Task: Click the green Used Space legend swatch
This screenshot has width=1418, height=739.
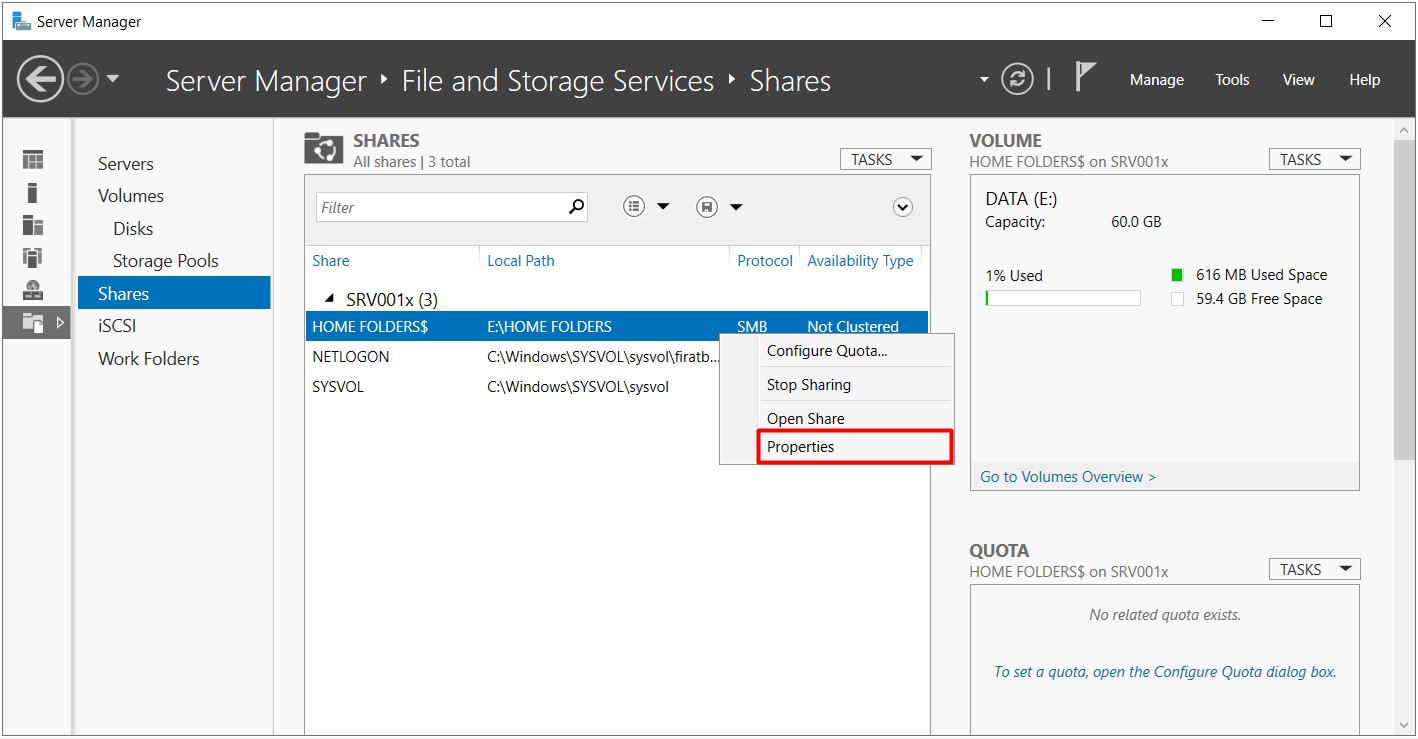Action: click(x=1177, y=275)
